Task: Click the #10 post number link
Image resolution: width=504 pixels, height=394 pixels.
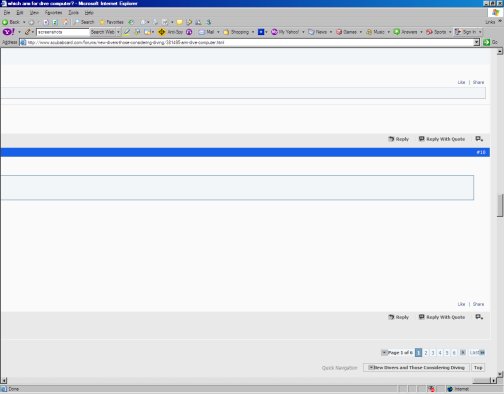Action: tap(481, 152)
